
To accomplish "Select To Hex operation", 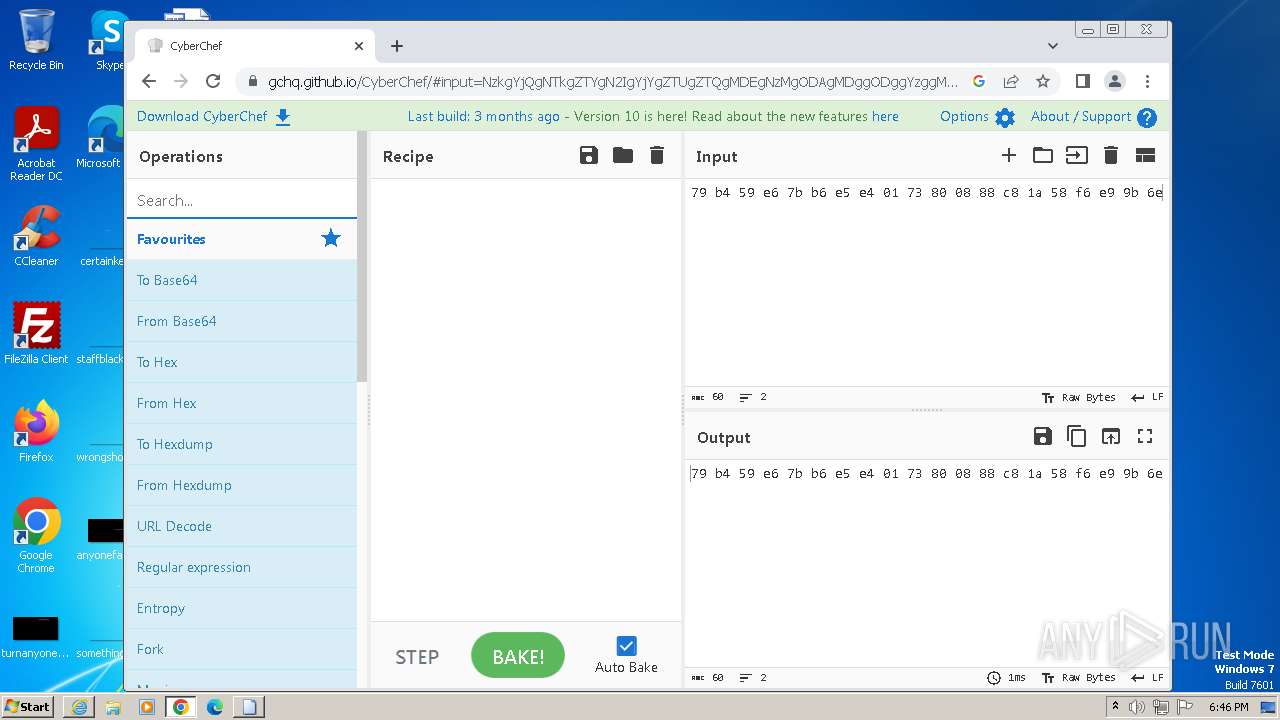I will pos(241,362).
